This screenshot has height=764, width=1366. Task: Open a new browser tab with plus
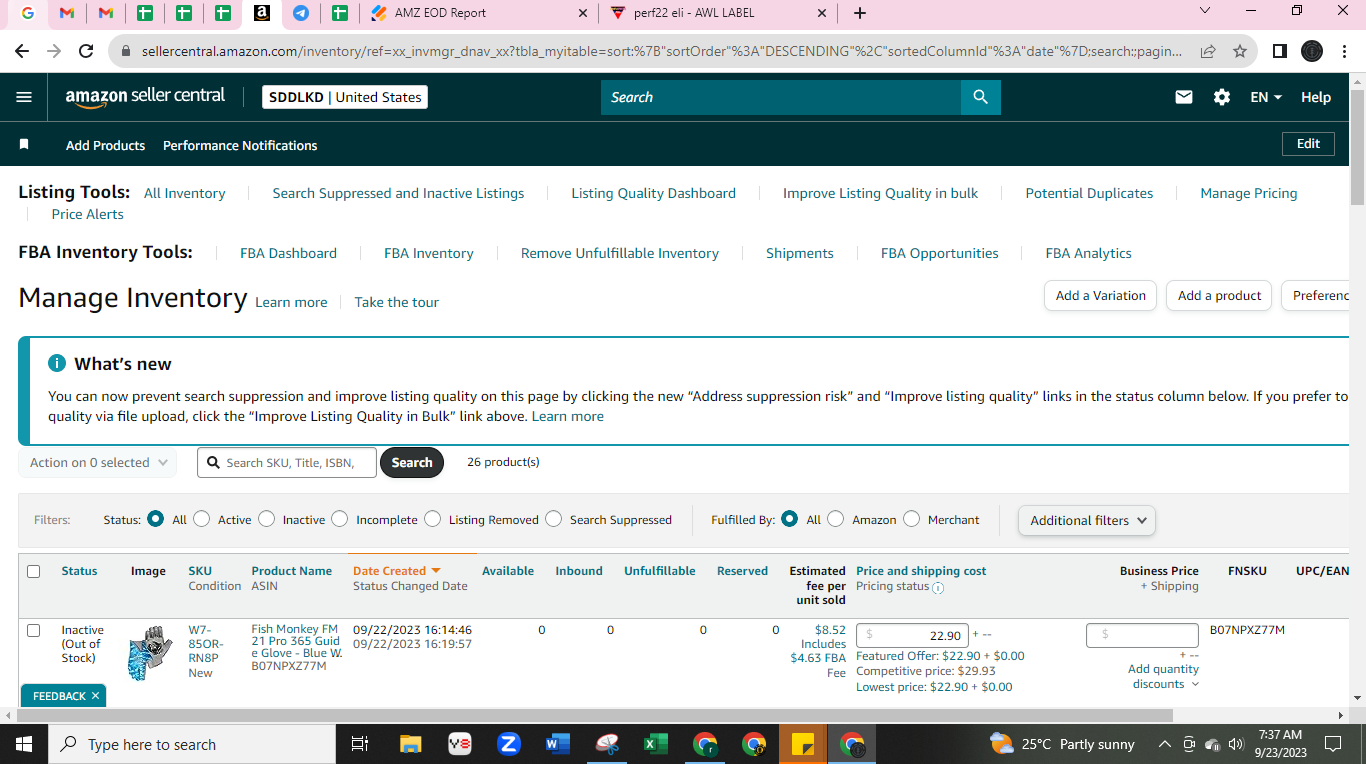coord(860,13)
